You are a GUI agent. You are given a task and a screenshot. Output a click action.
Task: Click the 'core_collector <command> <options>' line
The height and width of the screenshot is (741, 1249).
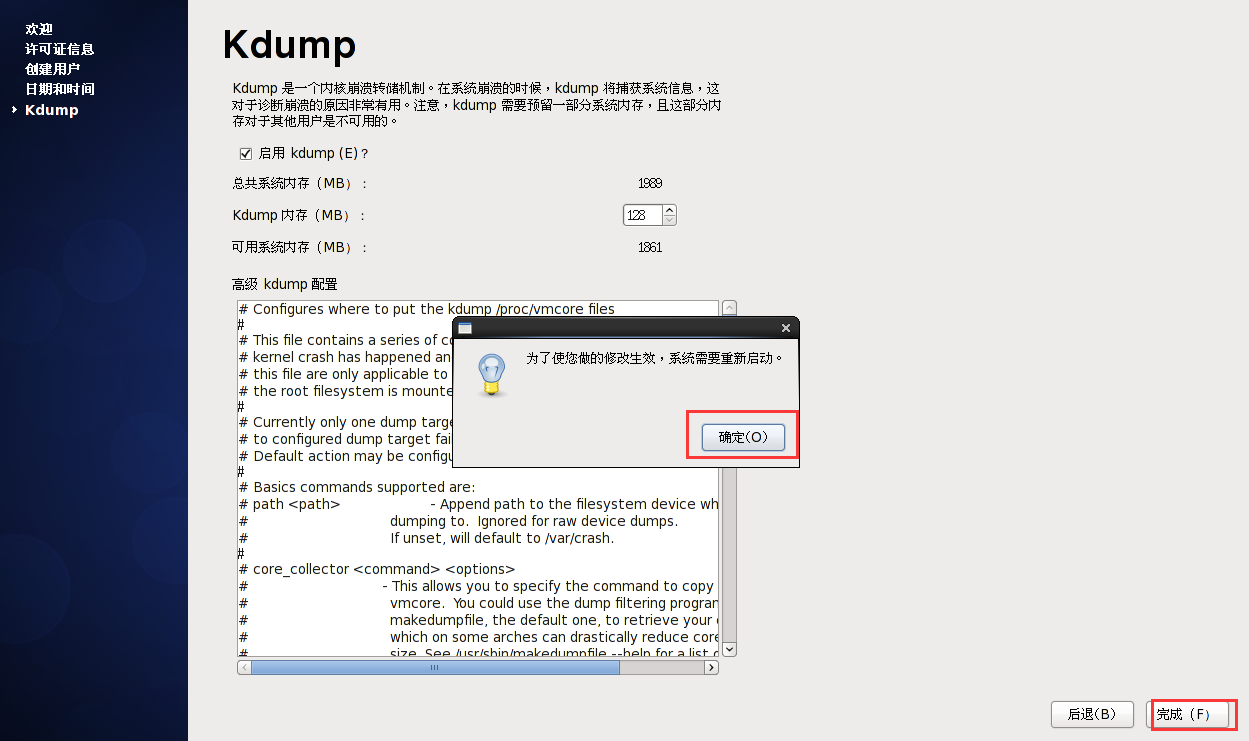click(377, 569)
